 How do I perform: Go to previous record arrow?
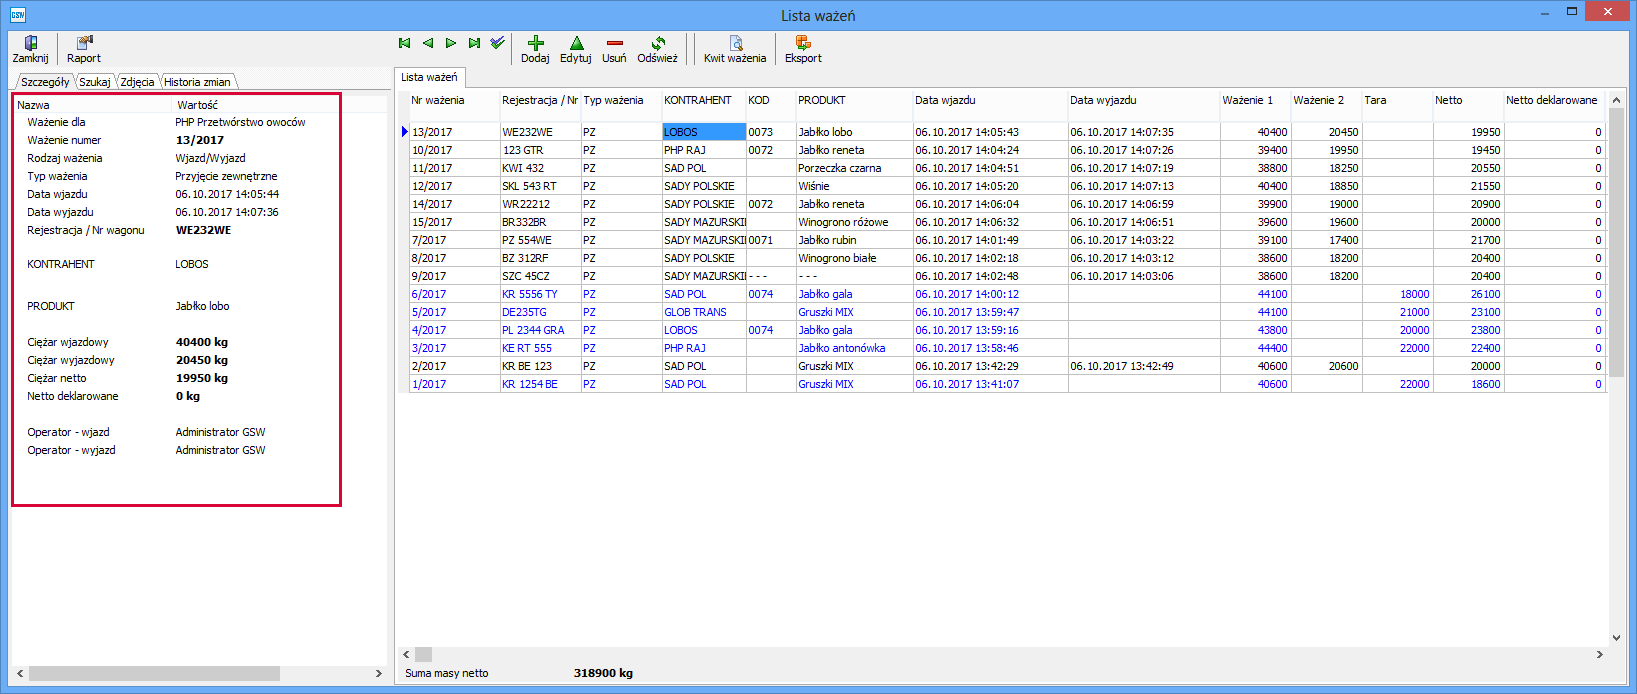[x=428, y=43]
